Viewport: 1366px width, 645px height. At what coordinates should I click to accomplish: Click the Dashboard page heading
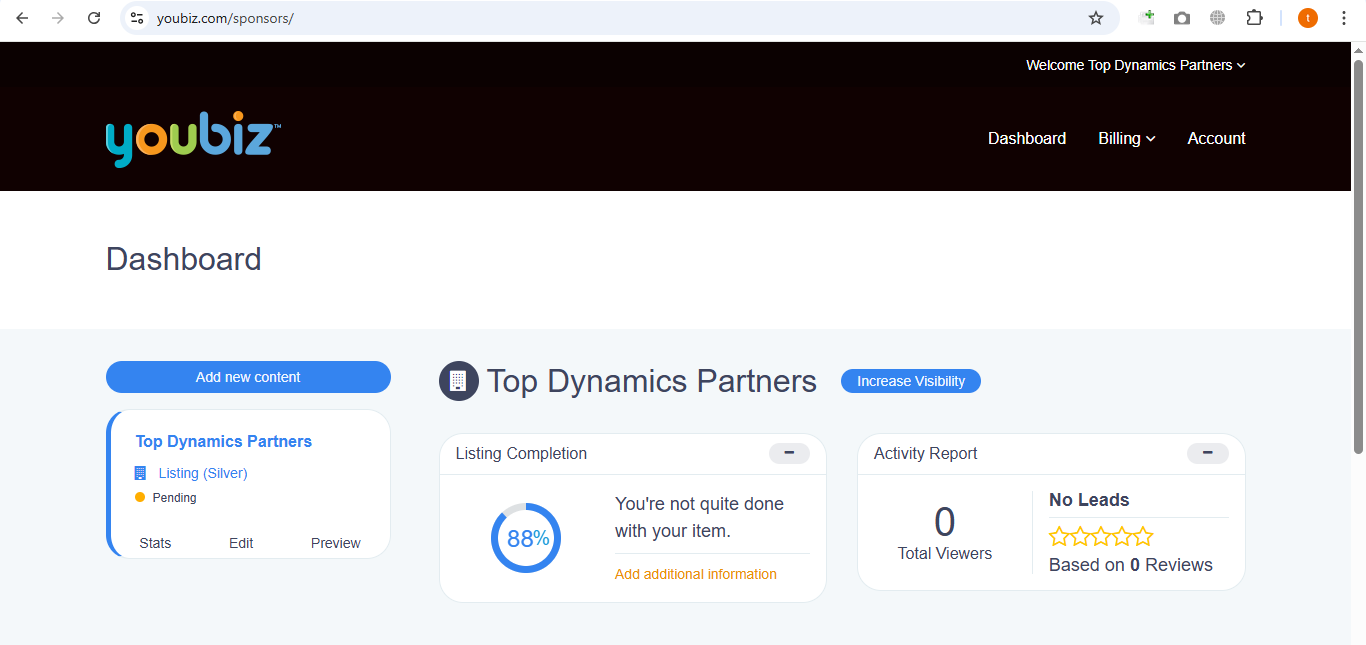point(184,259)
